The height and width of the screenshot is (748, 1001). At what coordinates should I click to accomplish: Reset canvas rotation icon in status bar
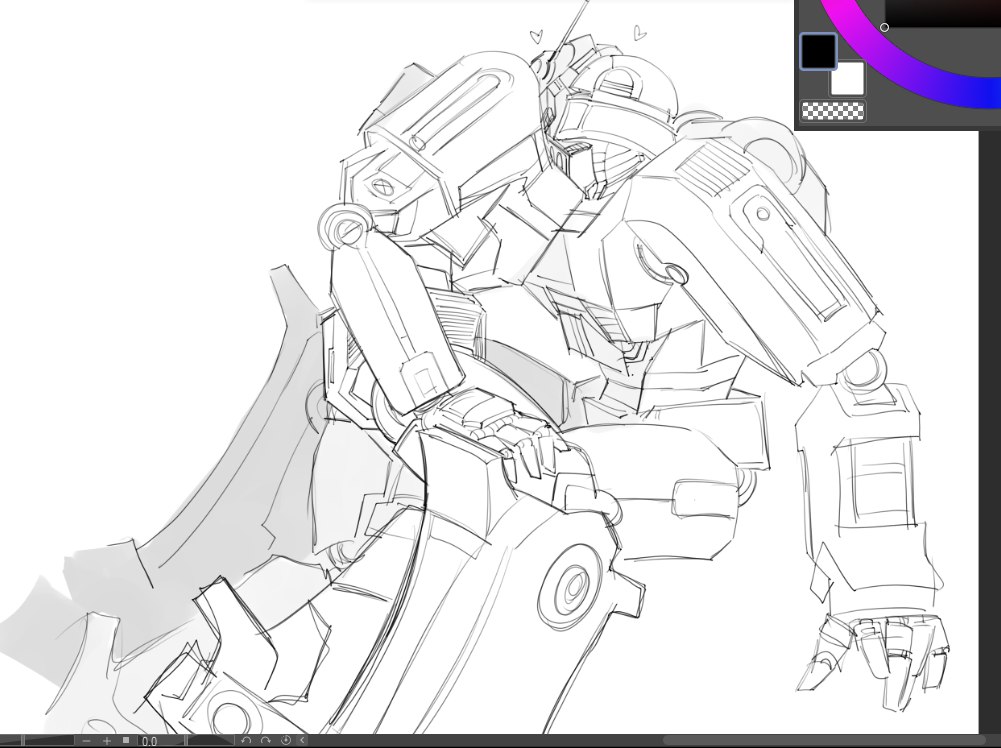pyautogui.click(x=286, y=740)
